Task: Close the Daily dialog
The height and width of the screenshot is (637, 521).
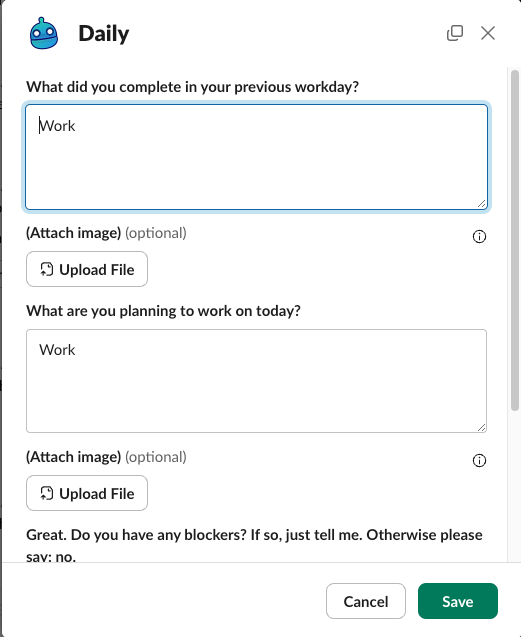Action: click(x=488, y=33)
